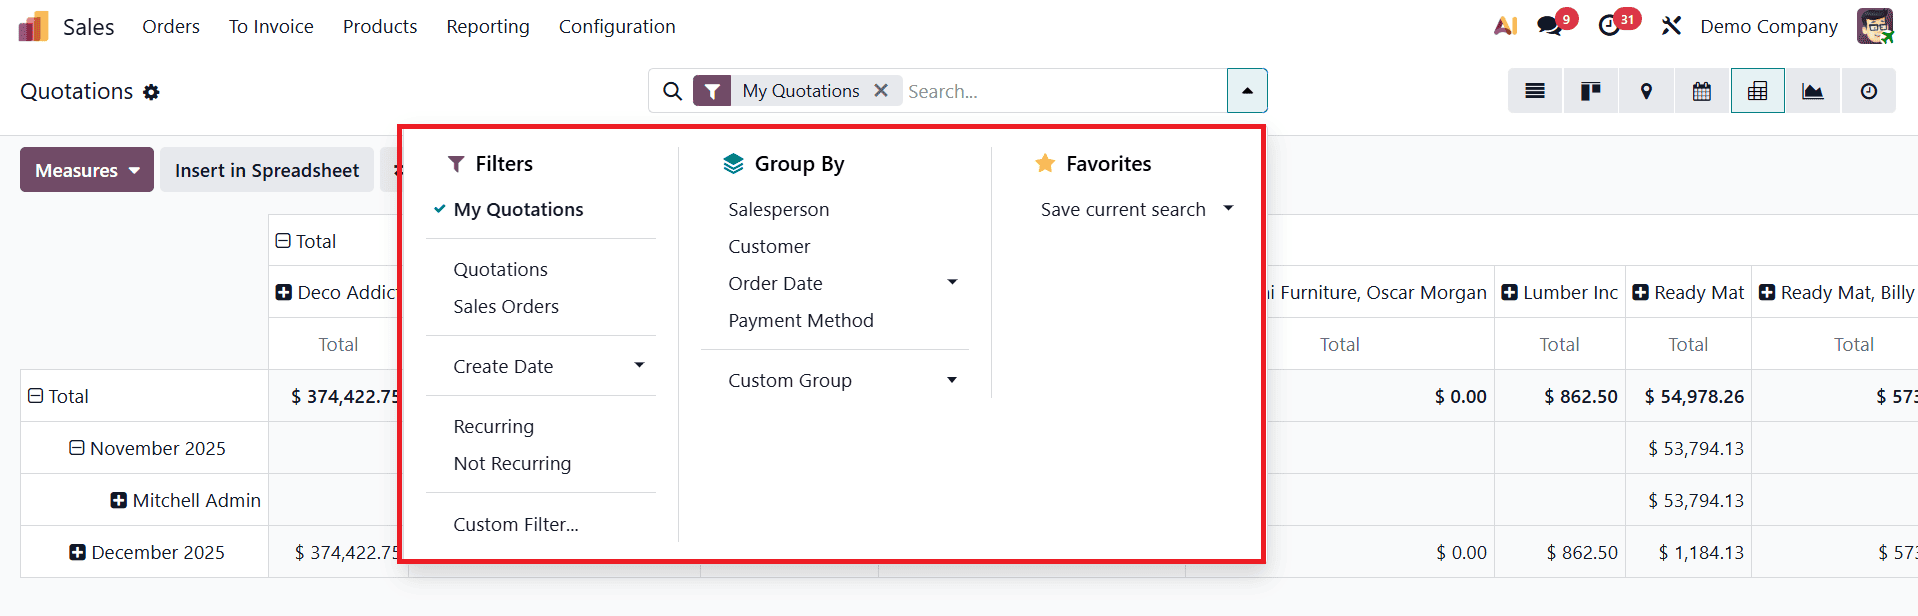Click the Sales app title
The width and height of the screenshot is (1918, 616).
89,27
